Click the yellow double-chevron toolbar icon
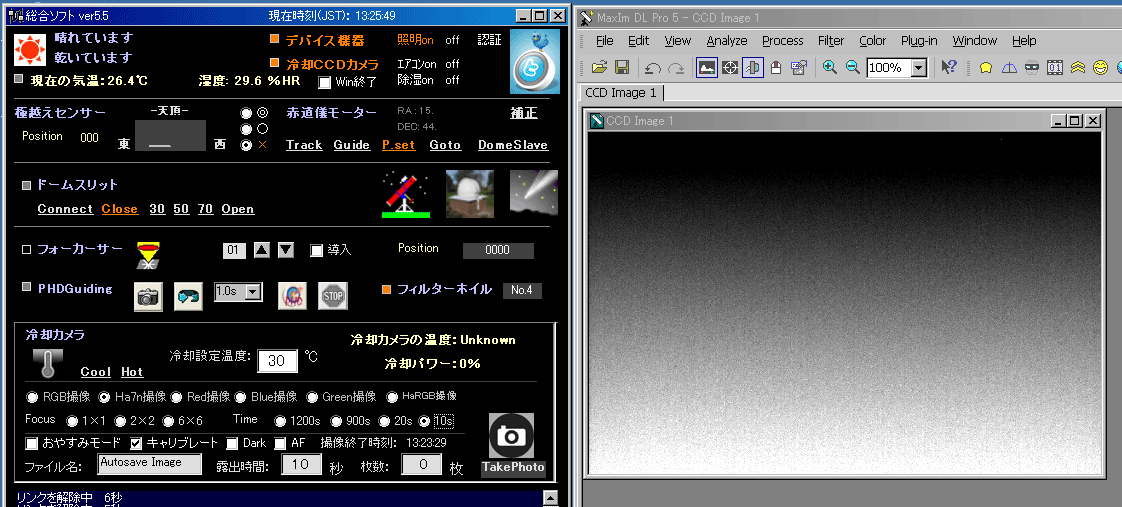The height and width of the screenshot is (507, 1122). coord(1077,68)
